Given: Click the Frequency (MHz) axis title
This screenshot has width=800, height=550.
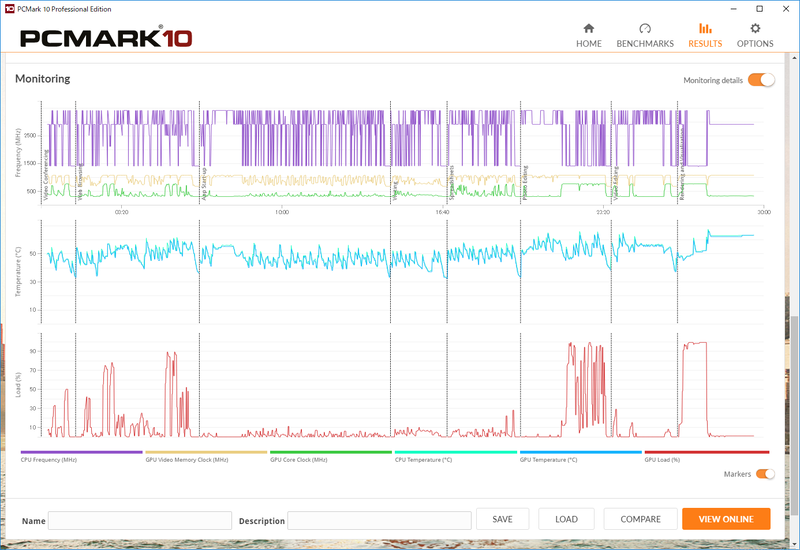Looking at the screenshot, I should click(18, 153).
